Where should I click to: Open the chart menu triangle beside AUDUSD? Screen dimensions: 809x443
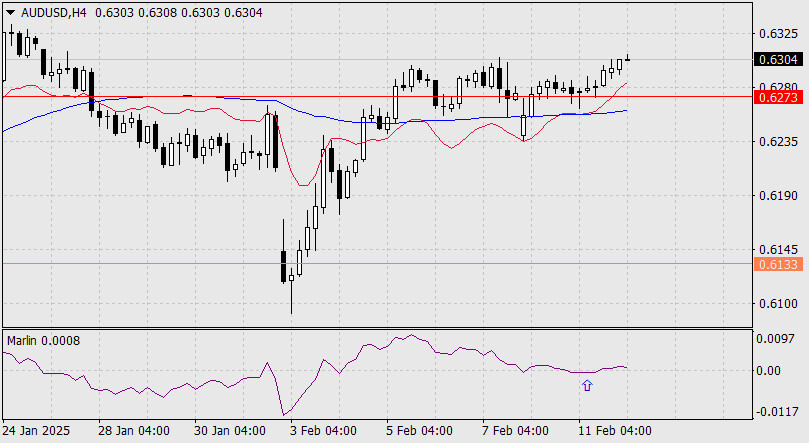[10, 13]
